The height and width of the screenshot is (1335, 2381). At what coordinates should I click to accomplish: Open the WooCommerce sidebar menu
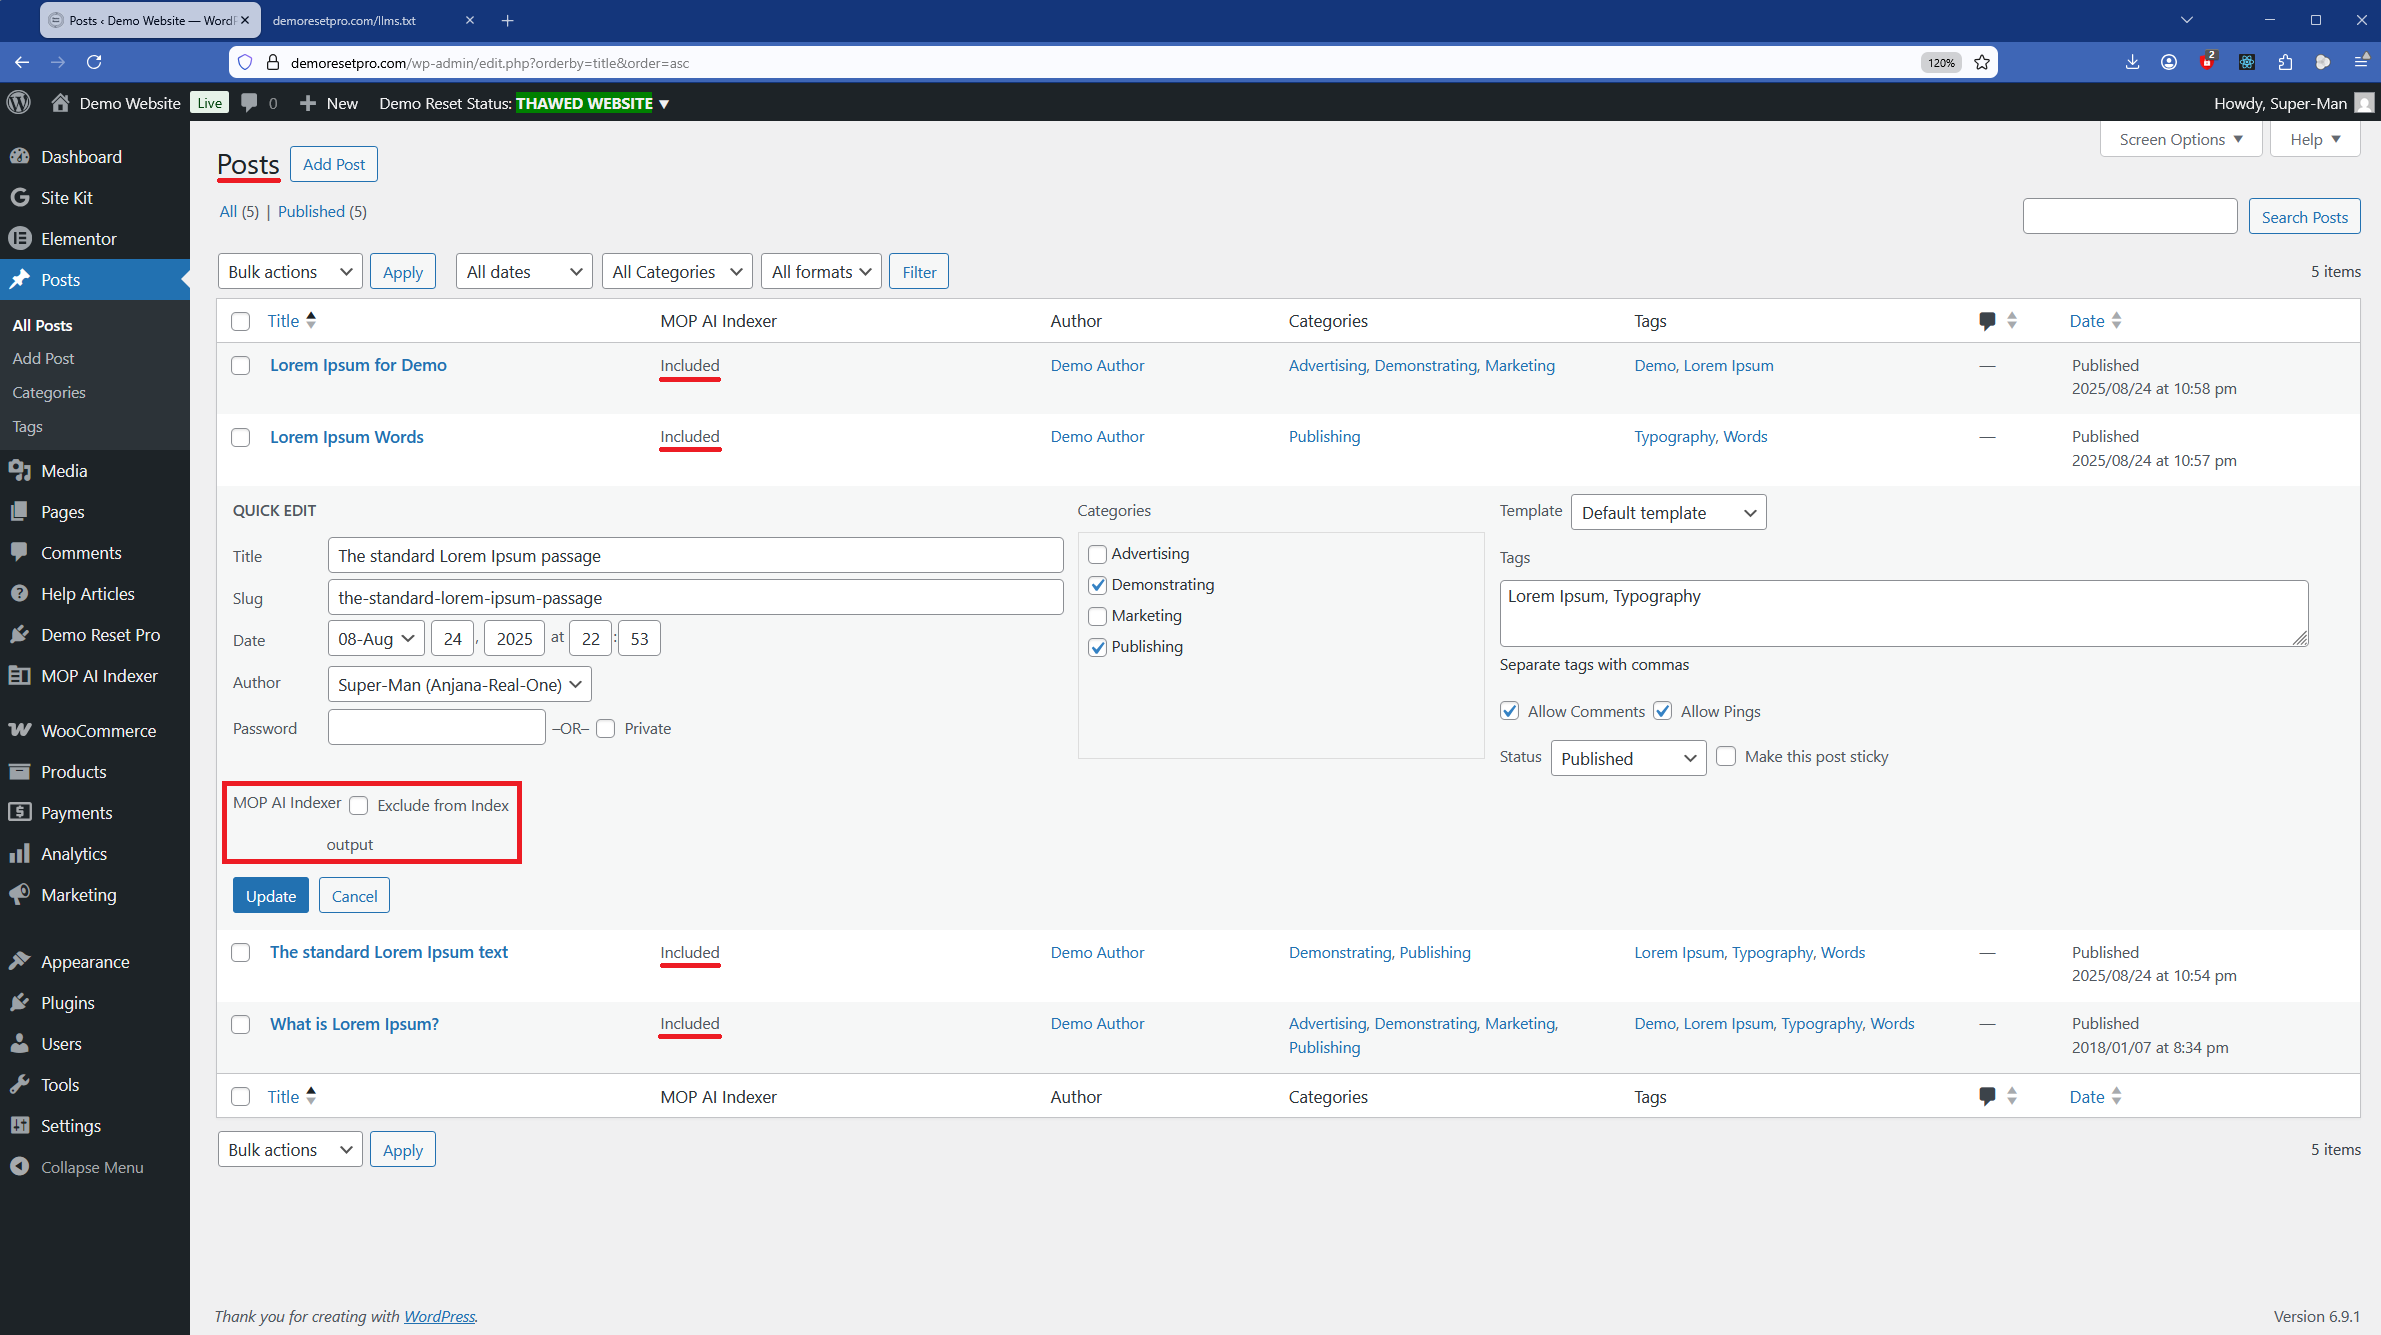(x=97, y=731)
